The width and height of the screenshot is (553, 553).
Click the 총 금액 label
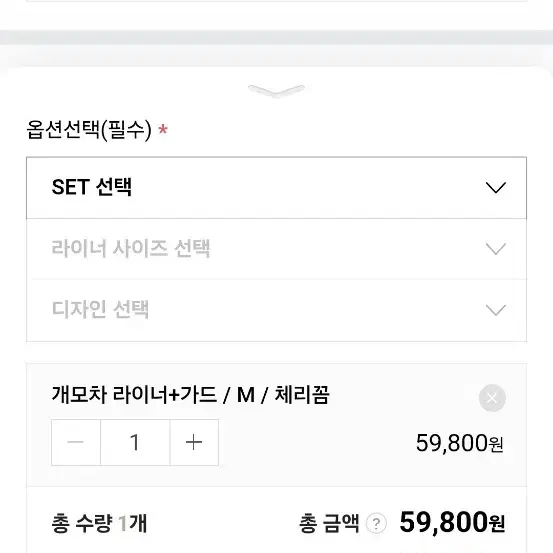[x=329, y=523]
